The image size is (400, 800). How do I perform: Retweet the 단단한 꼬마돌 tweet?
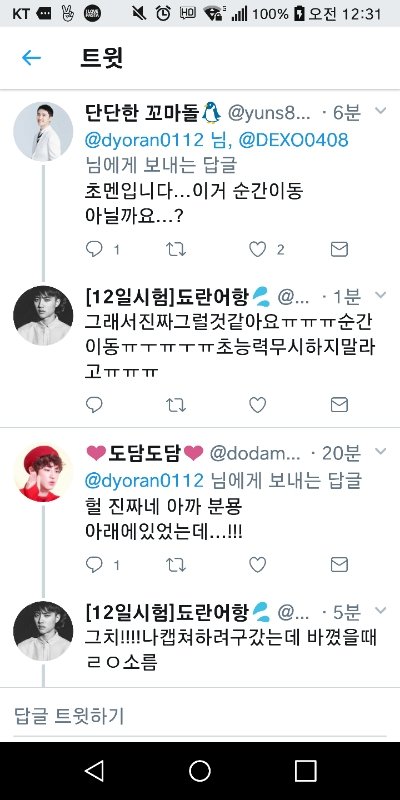(176, 249)
